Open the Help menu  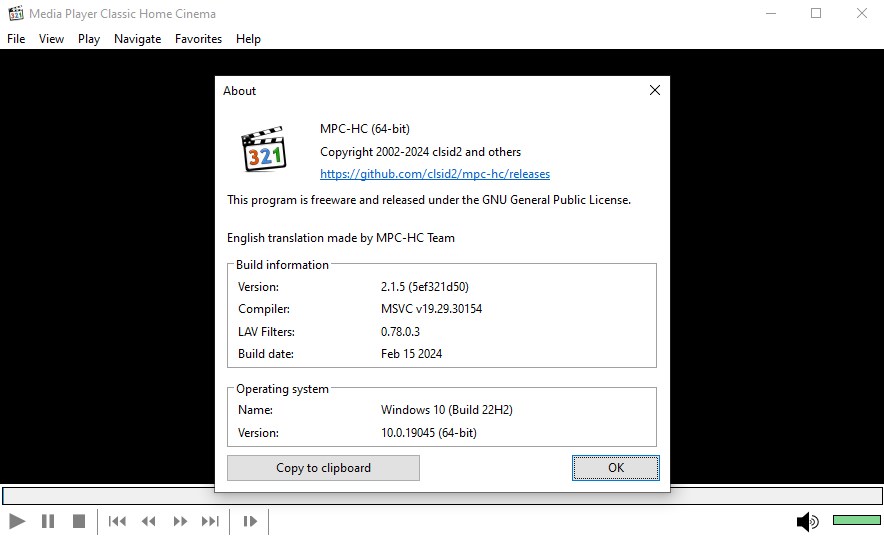248,39
